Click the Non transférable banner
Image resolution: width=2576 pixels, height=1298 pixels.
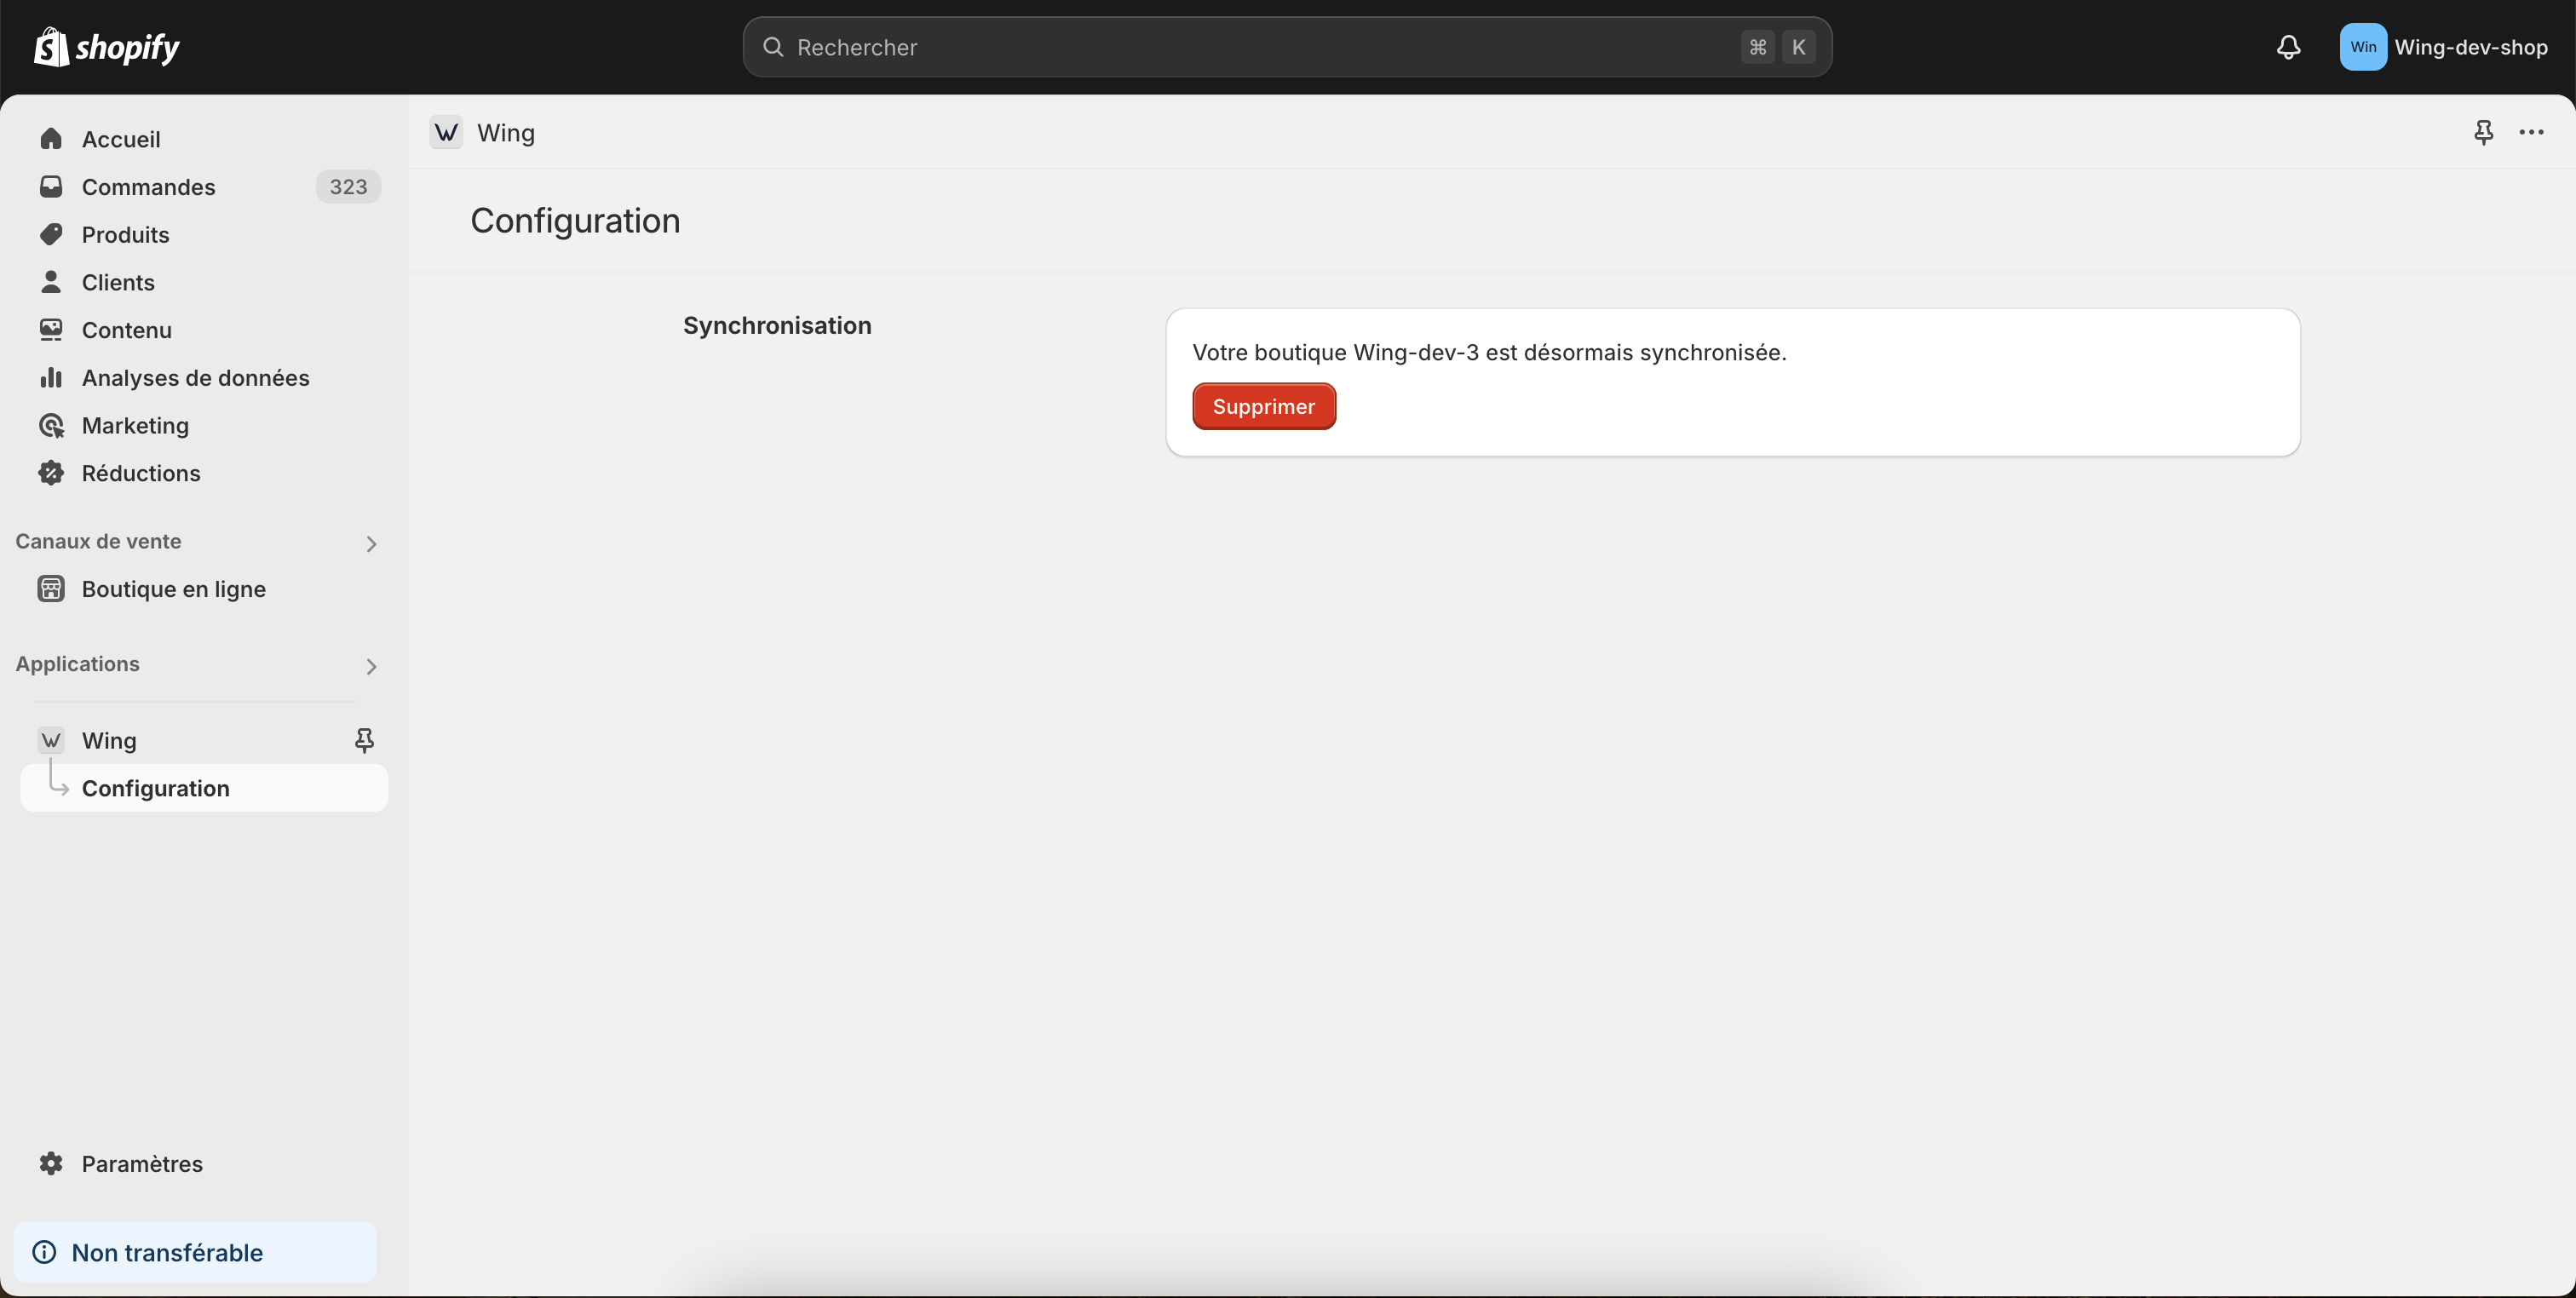pyautogui.click(x=195, y=1252)
